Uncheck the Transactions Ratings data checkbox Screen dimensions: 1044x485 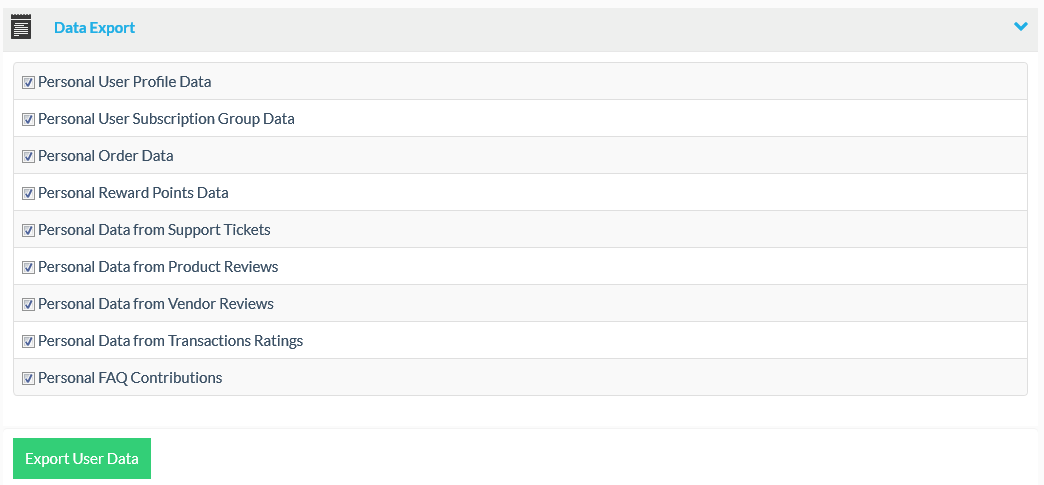(x=28, y=341)
